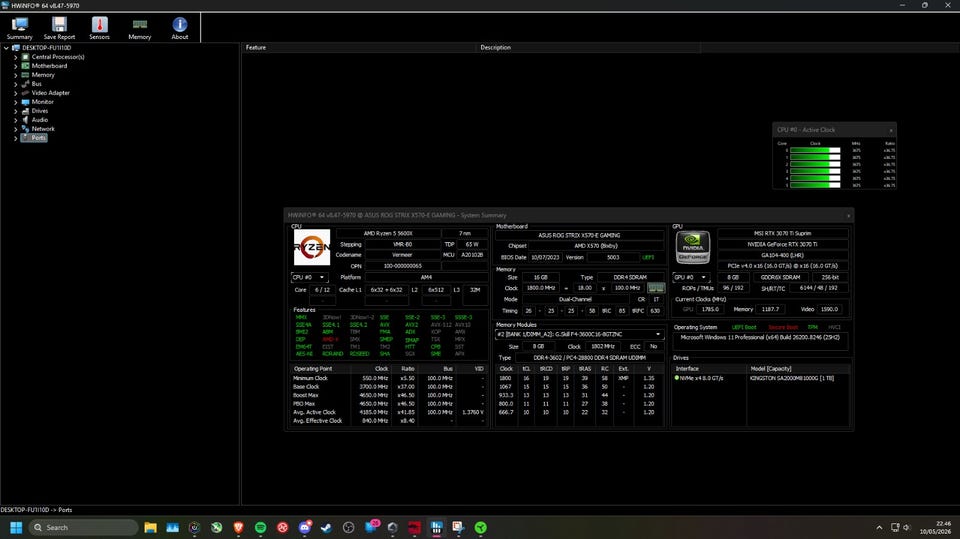Open the Summary toolbar button

[x=20, y=28]
